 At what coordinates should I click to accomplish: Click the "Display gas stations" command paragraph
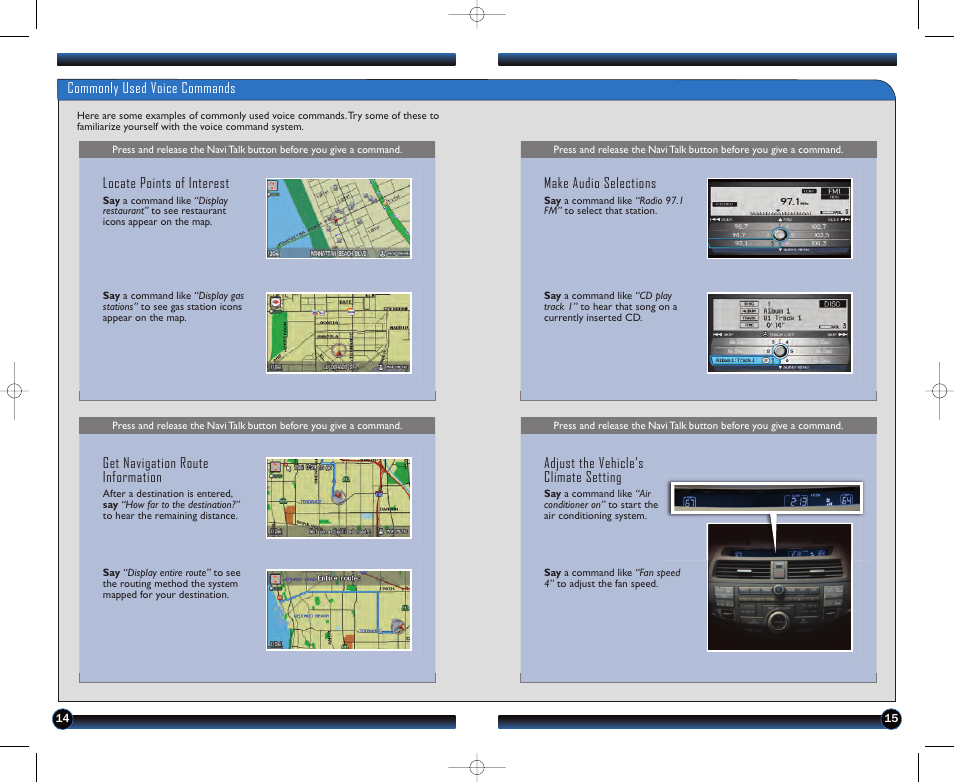tap(173, 307)
